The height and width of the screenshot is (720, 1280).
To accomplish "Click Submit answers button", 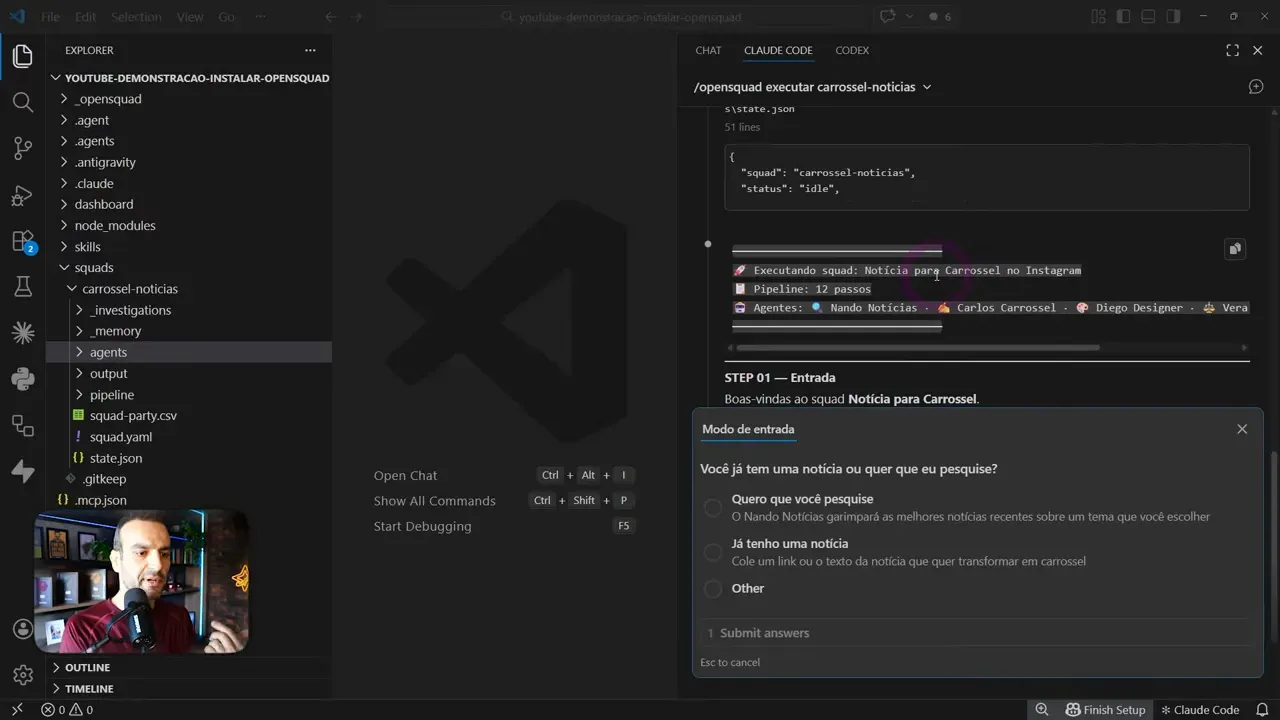I will pos(764,633).
